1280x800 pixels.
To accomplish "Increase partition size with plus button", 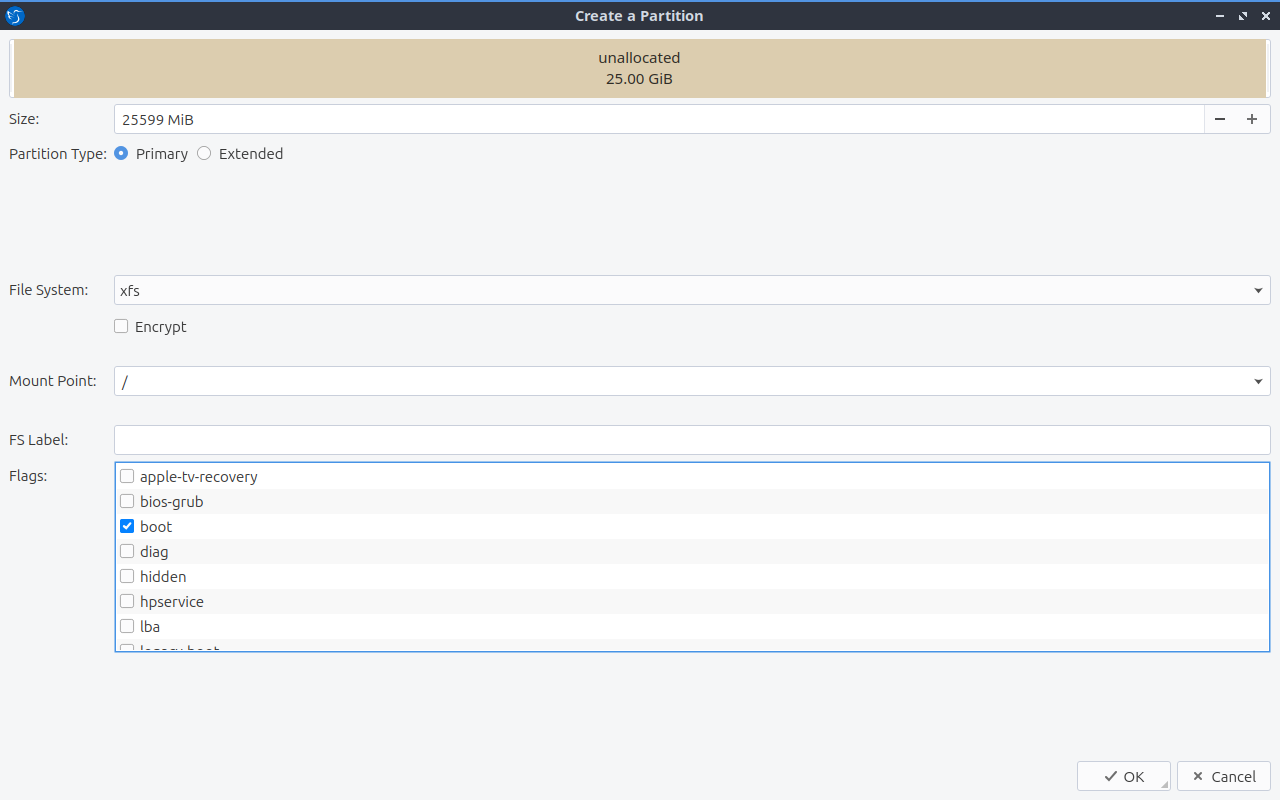I will tap(1251, 119).
